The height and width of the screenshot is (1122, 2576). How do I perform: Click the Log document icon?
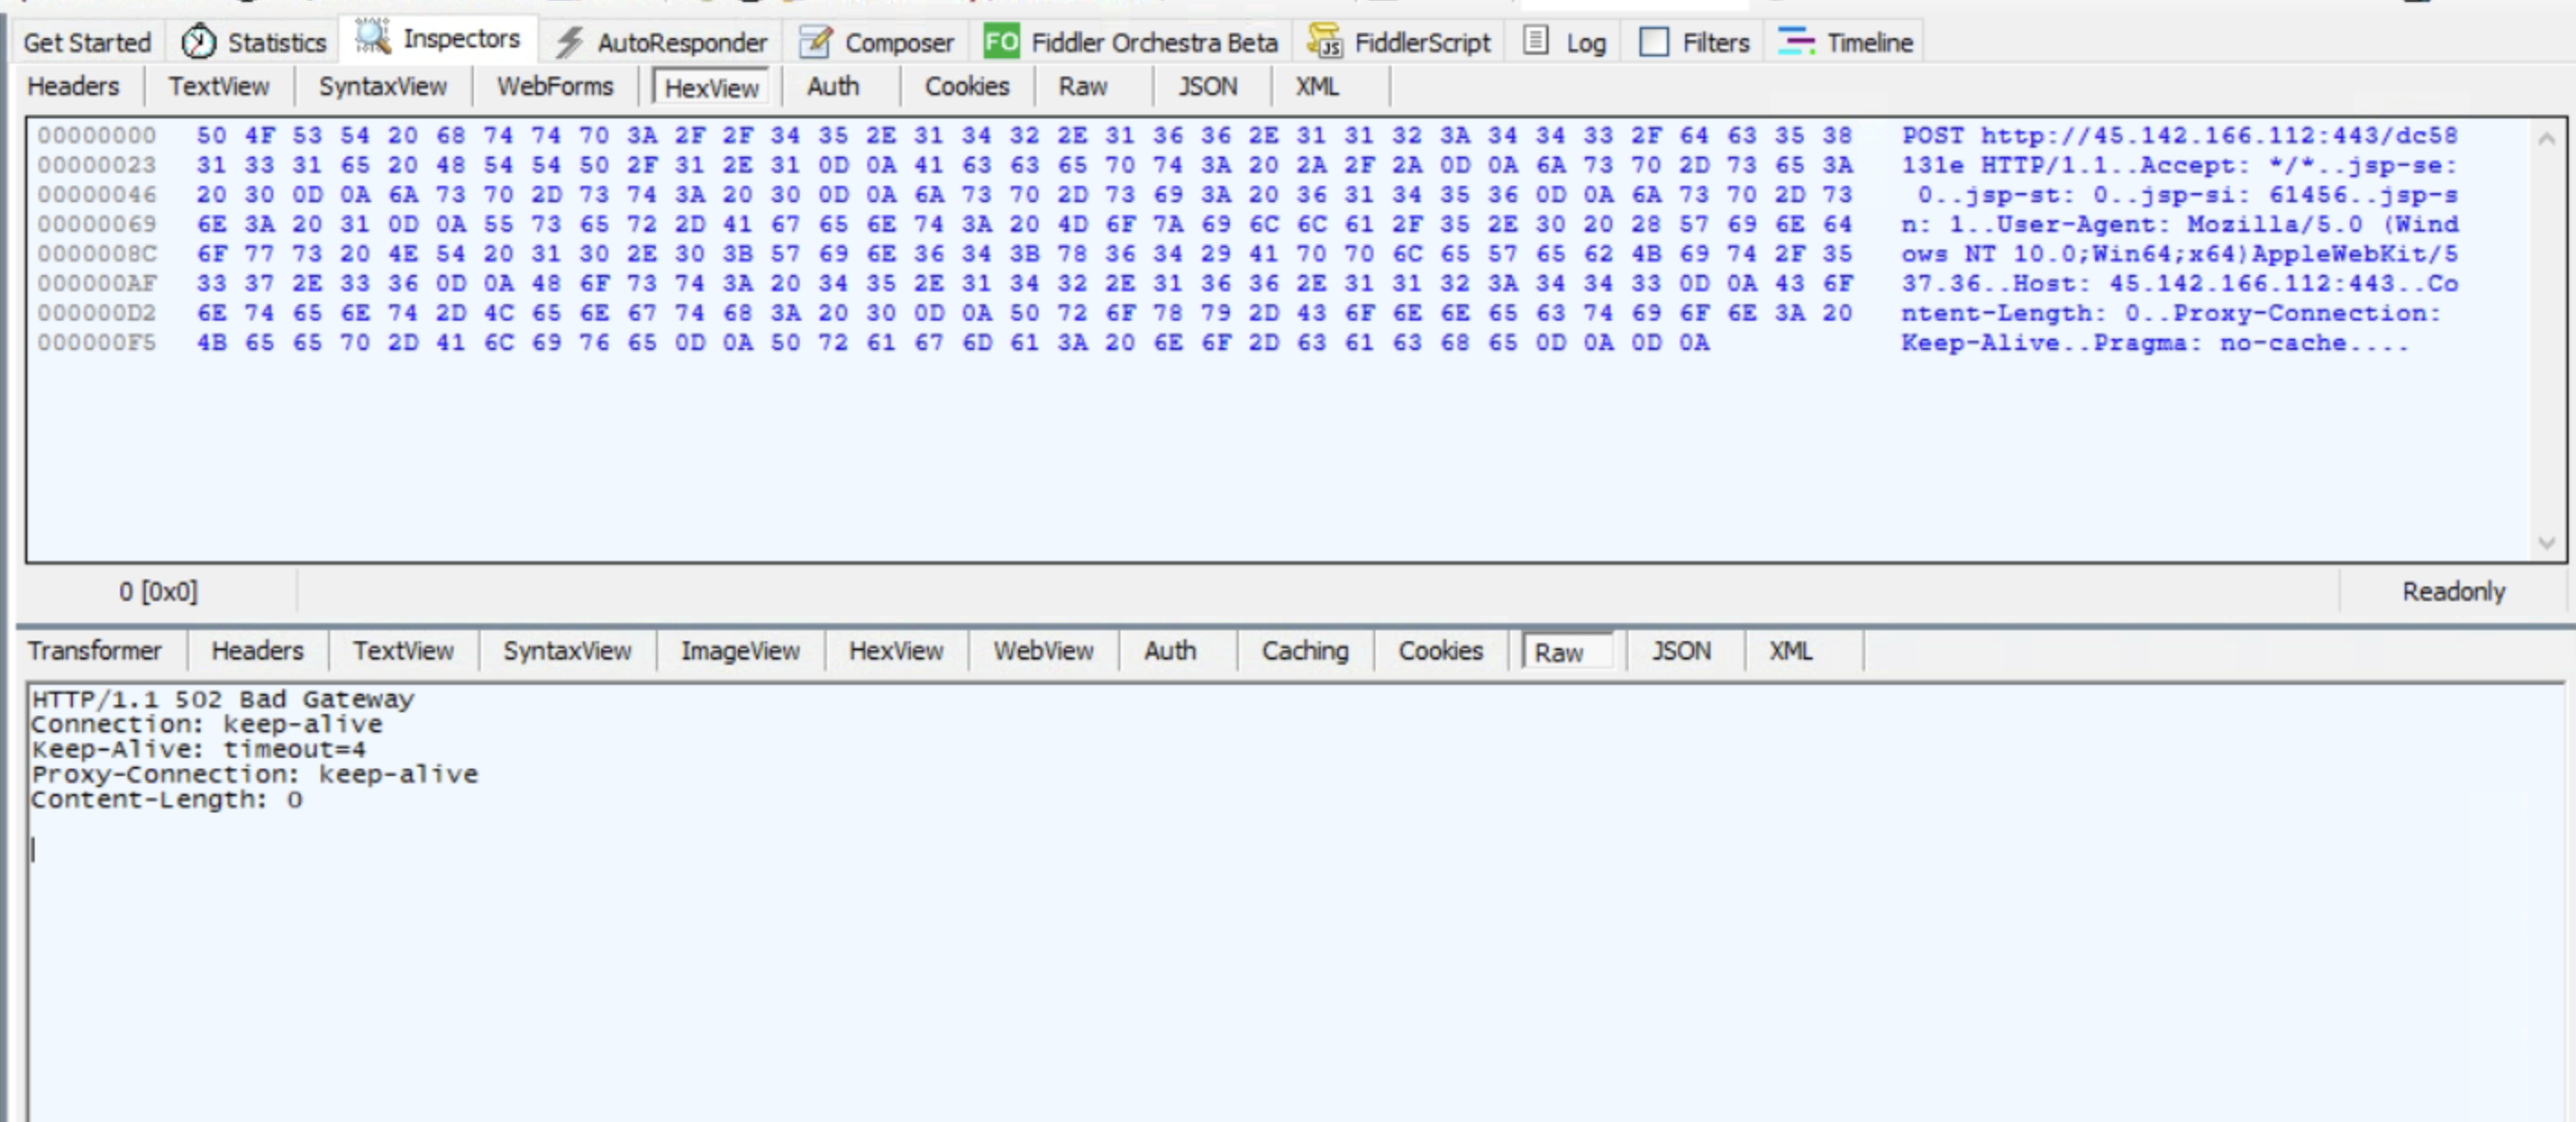pyautogui.click(x=1536, y=42)
